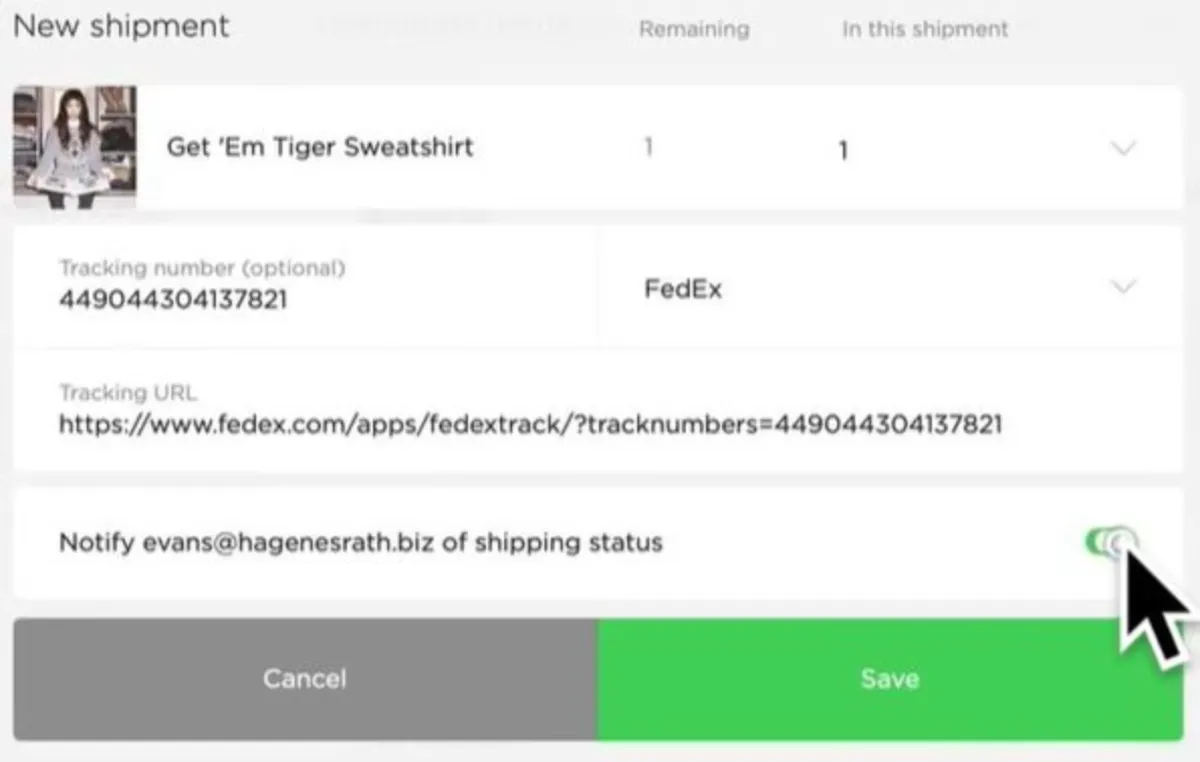The image size is (1200, 762).
Task: Select the Remaining column header
Action: pyautogui.click(x=693, y=29)
